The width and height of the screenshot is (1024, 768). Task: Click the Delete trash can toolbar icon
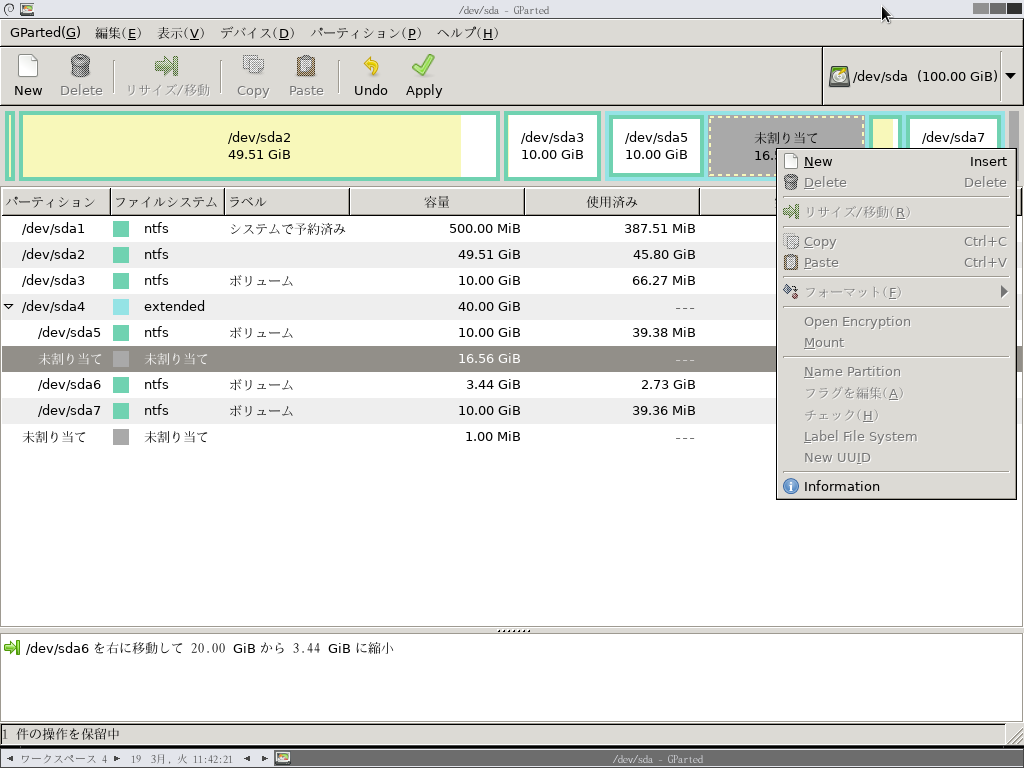pos(81,66)
